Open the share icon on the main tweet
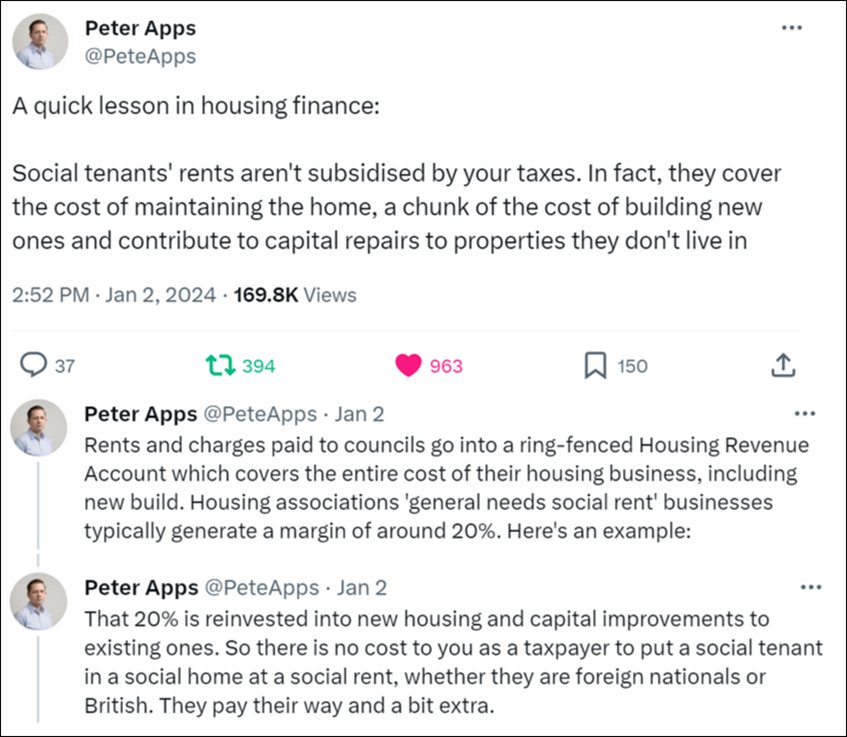The image size is (847, 737). coord(783,366)
